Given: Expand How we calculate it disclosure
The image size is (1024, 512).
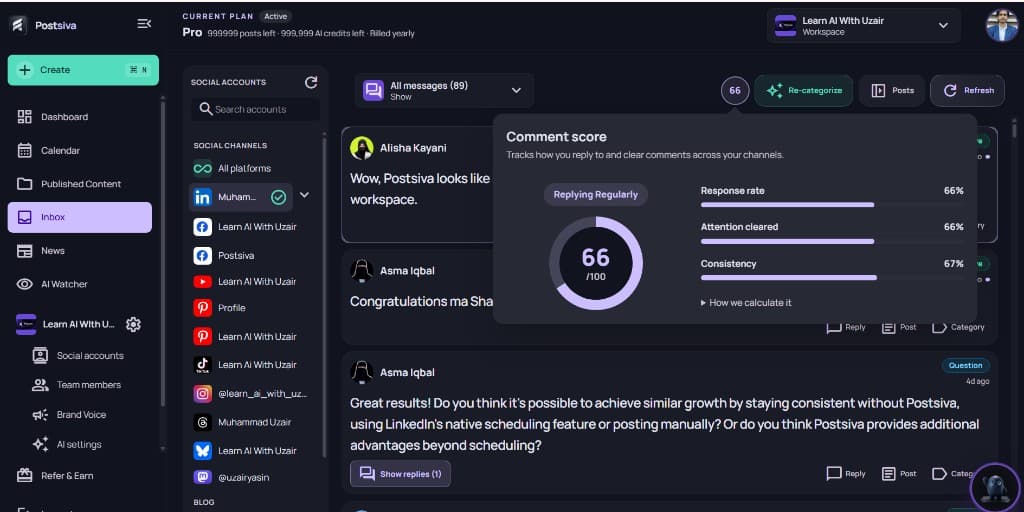Looking at the screenshot, I should tap(746, 303).
